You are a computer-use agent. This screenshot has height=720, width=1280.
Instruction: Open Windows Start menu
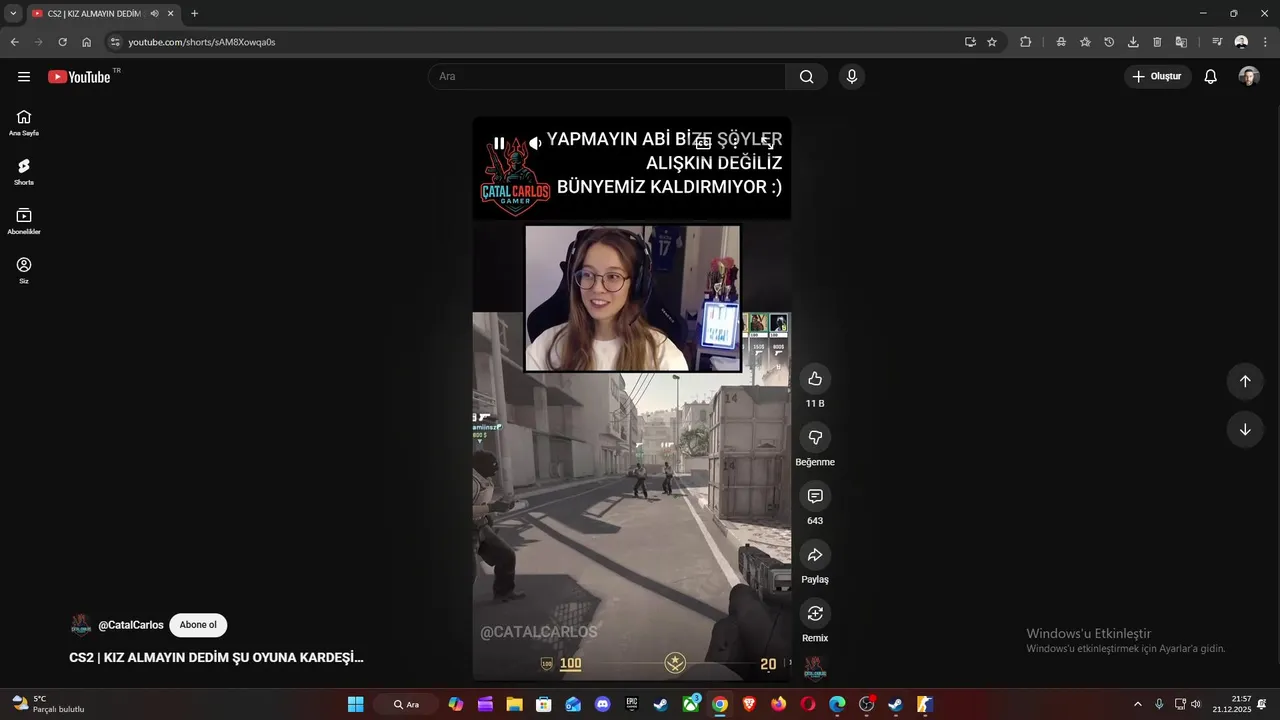pyautogui.click(x=355, y=704)
